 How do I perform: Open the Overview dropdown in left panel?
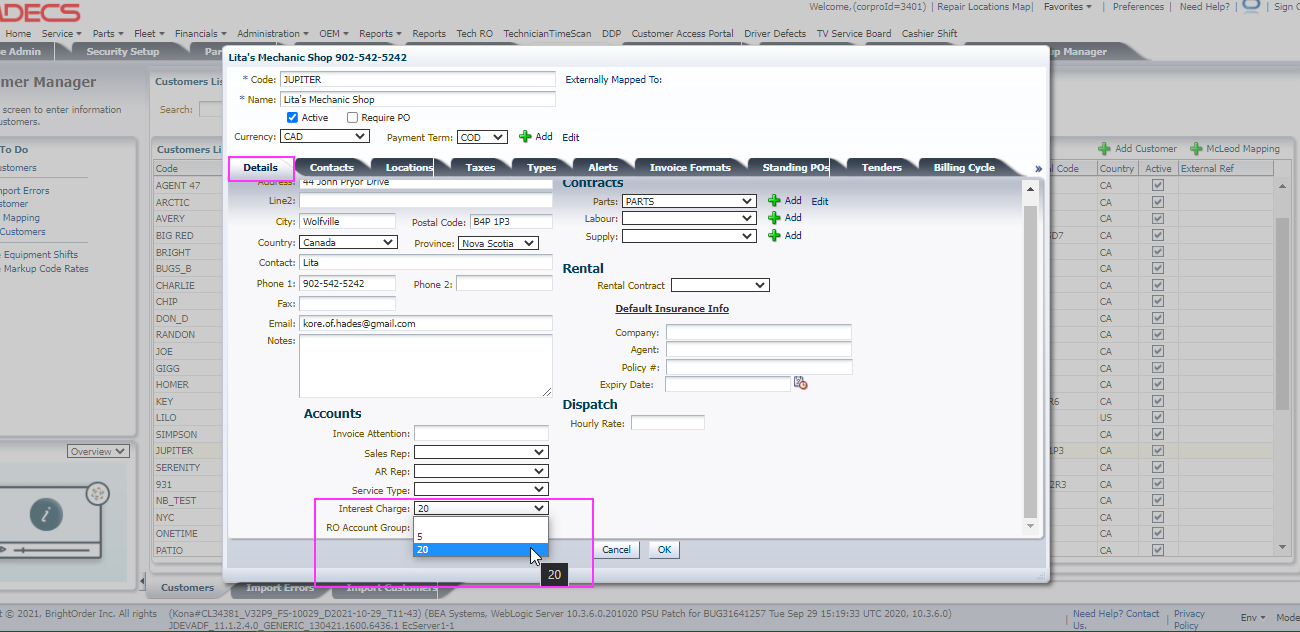[x=98, y=452]
